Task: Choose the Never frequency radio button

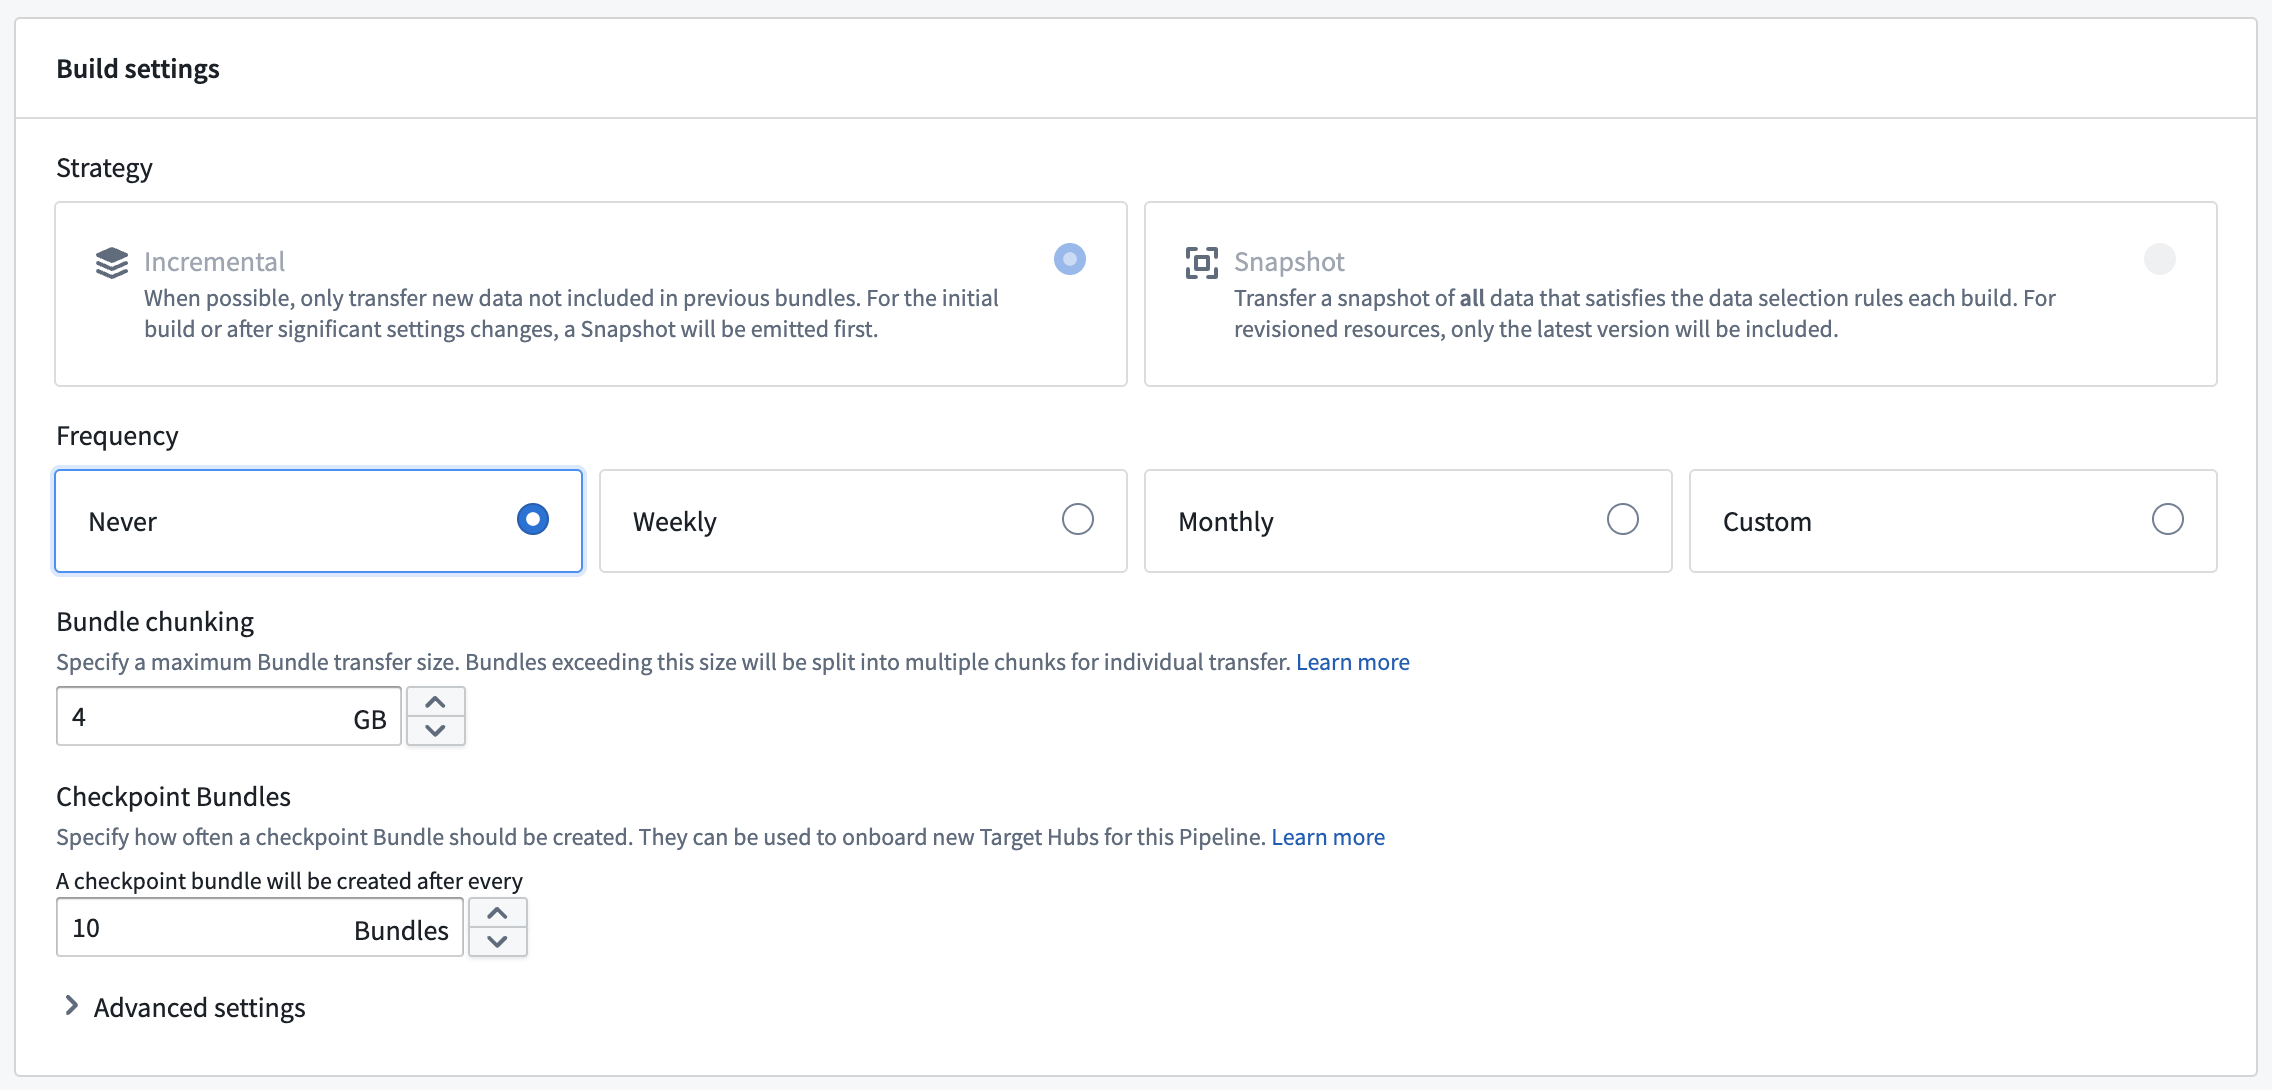Action: (x=532, y=519)
